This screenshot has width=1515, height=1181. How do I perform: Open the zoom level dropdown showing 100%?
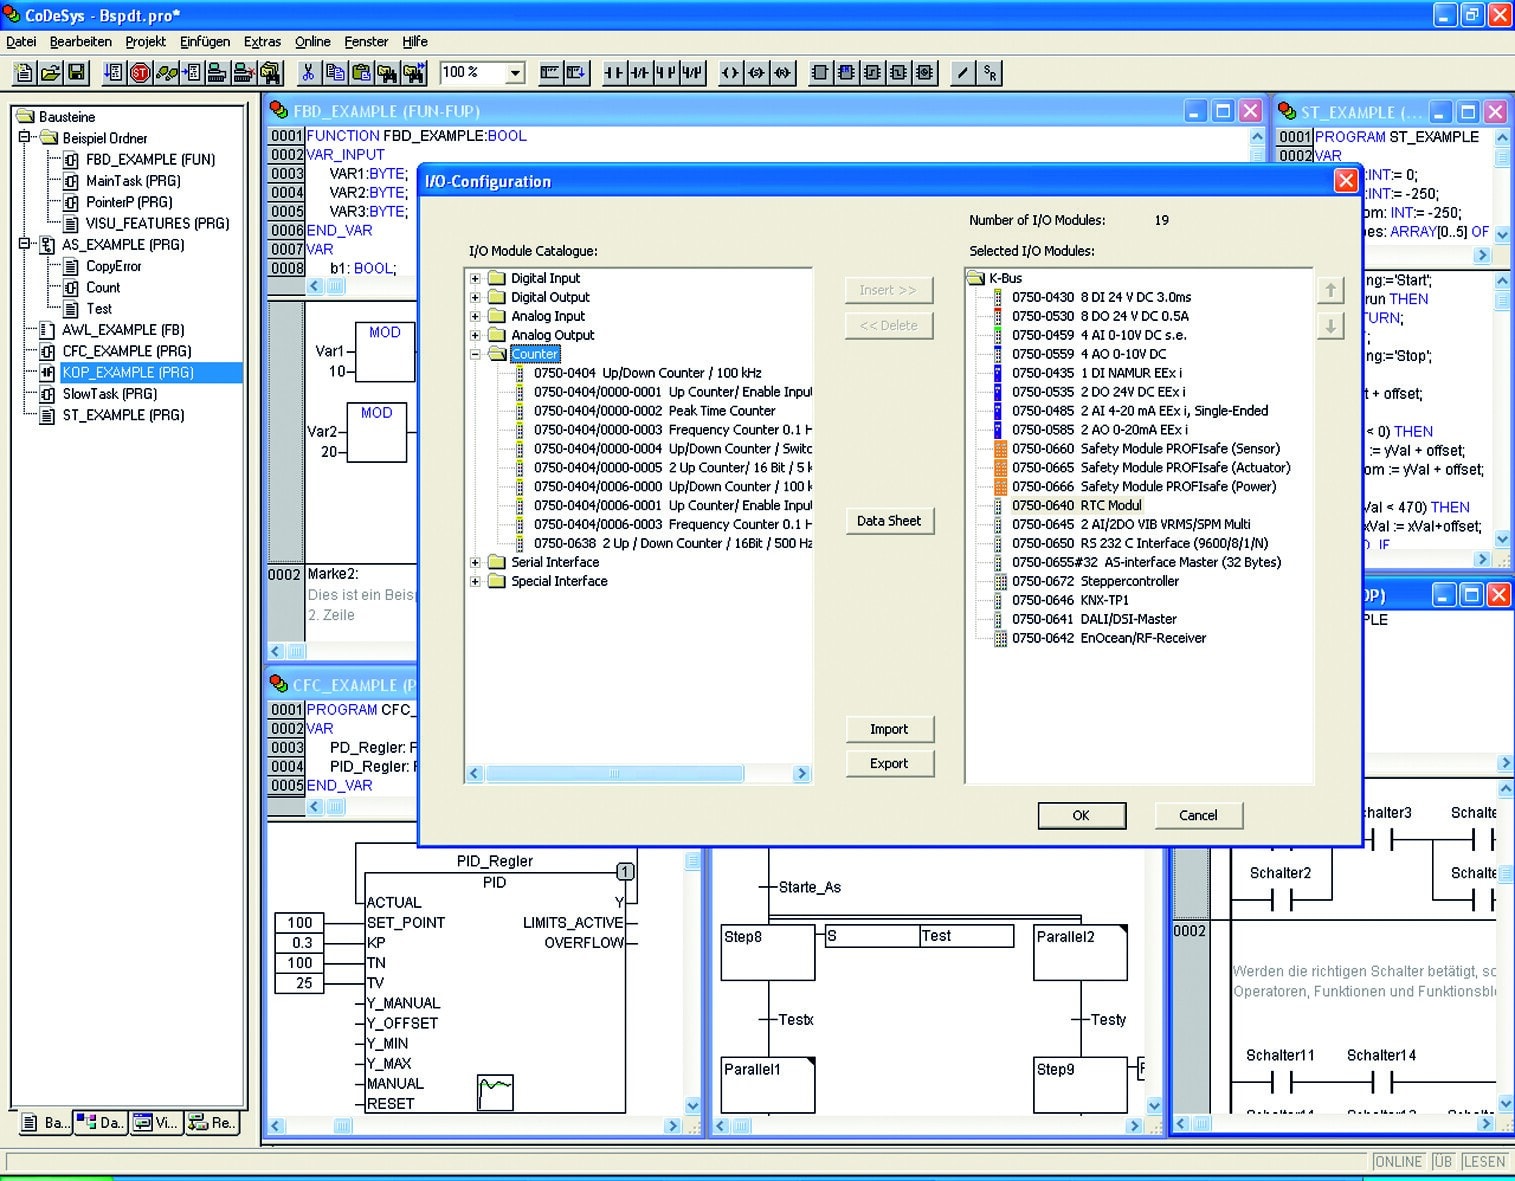click(x=513, y=72)
